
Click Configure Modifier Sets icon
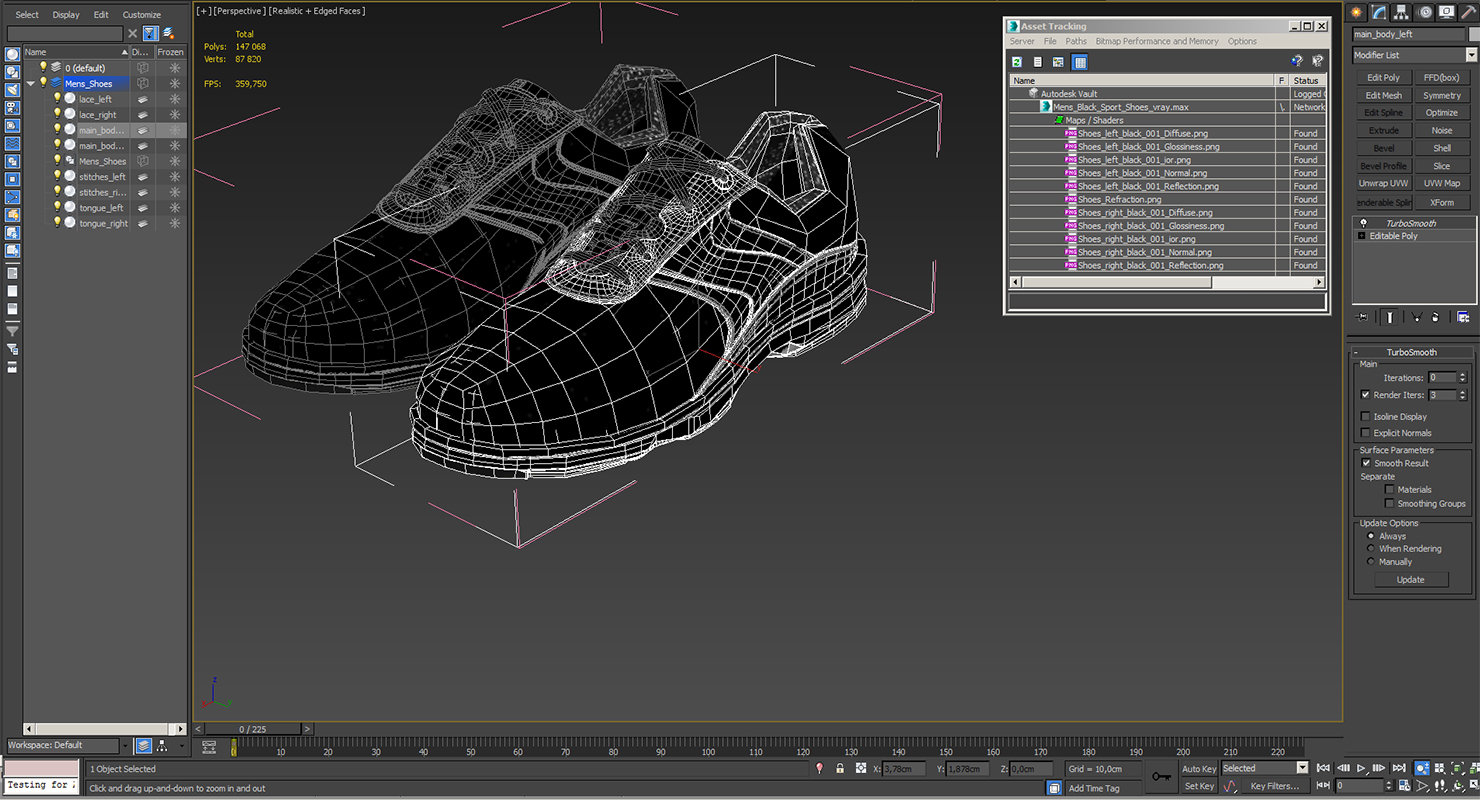[1463, 317]
